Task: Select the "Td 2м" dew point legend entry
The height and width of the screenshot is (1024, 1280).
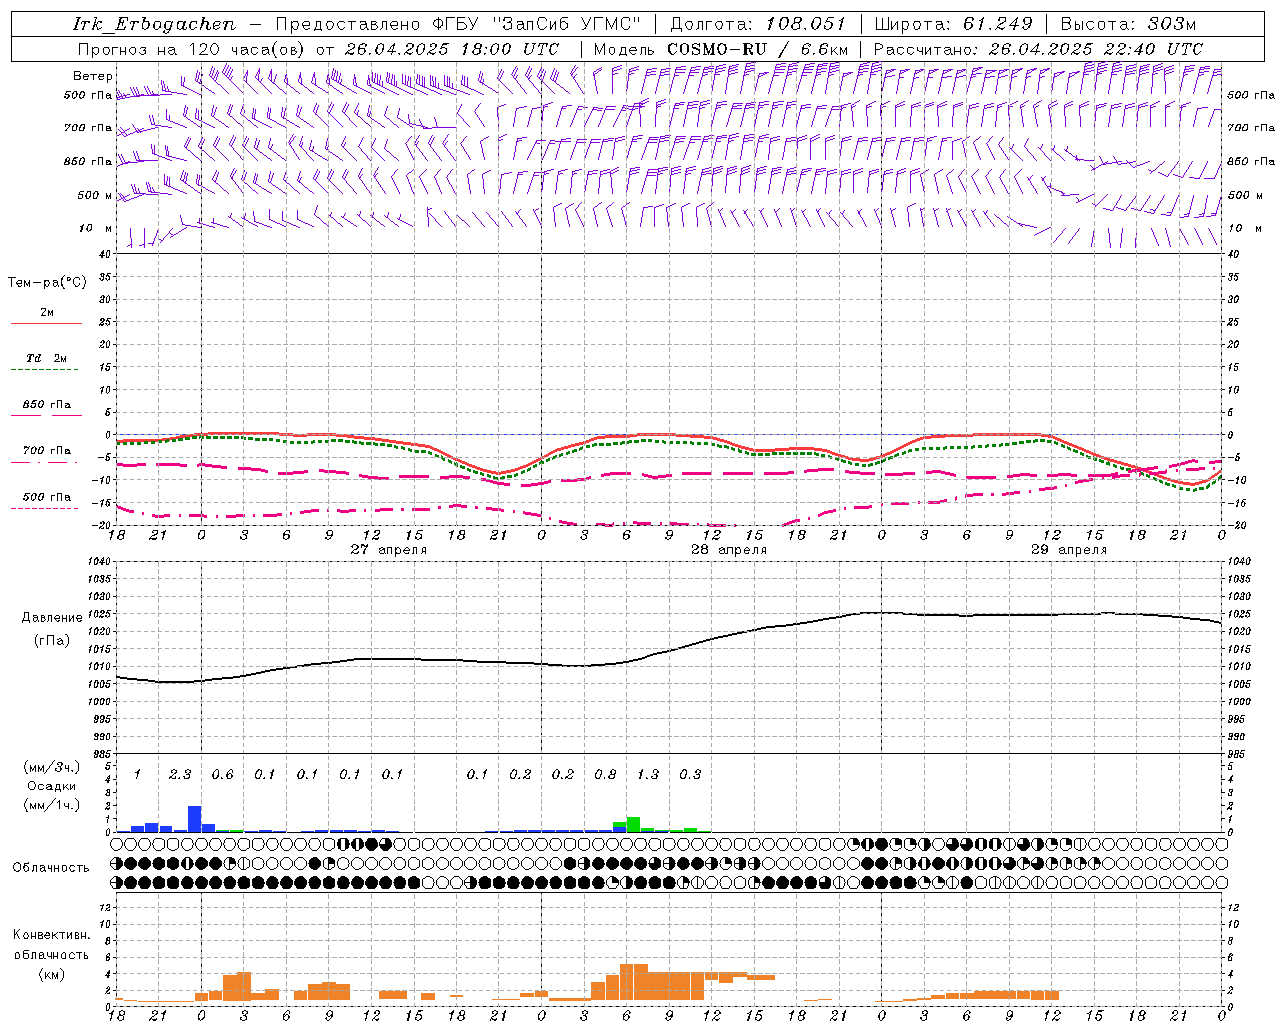Action: point(46,358)
